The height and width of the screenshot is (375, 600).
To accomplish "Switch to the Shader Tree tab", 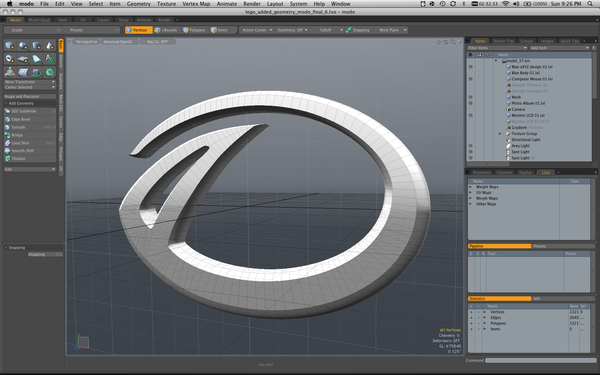I will click(503, 41).
